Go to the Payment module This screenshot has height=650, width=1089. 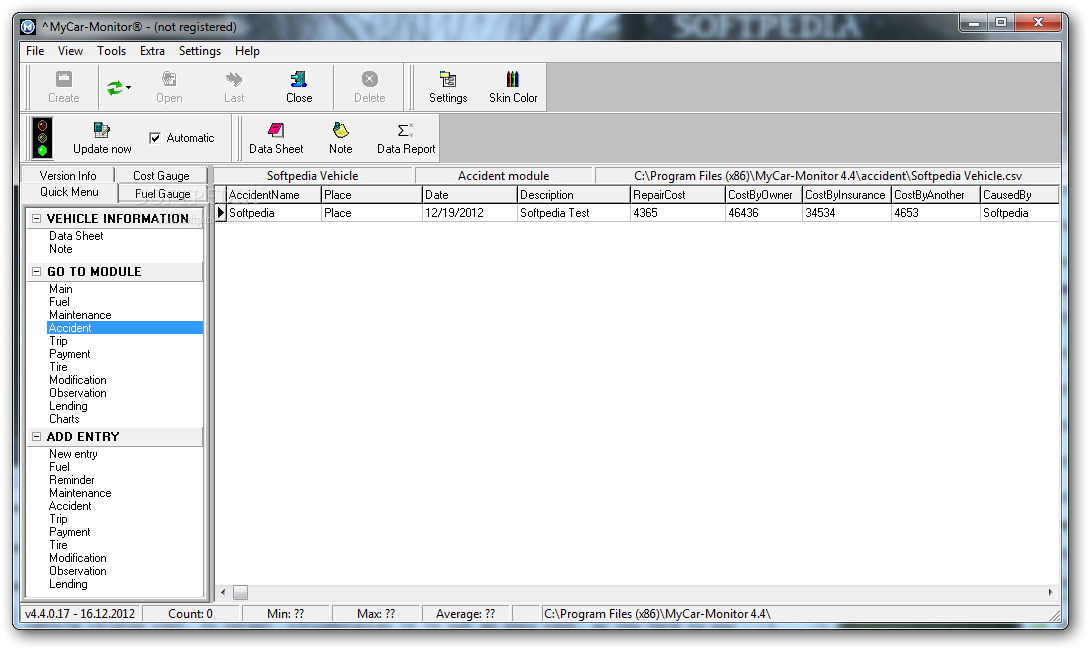click(x=69, y=354)
